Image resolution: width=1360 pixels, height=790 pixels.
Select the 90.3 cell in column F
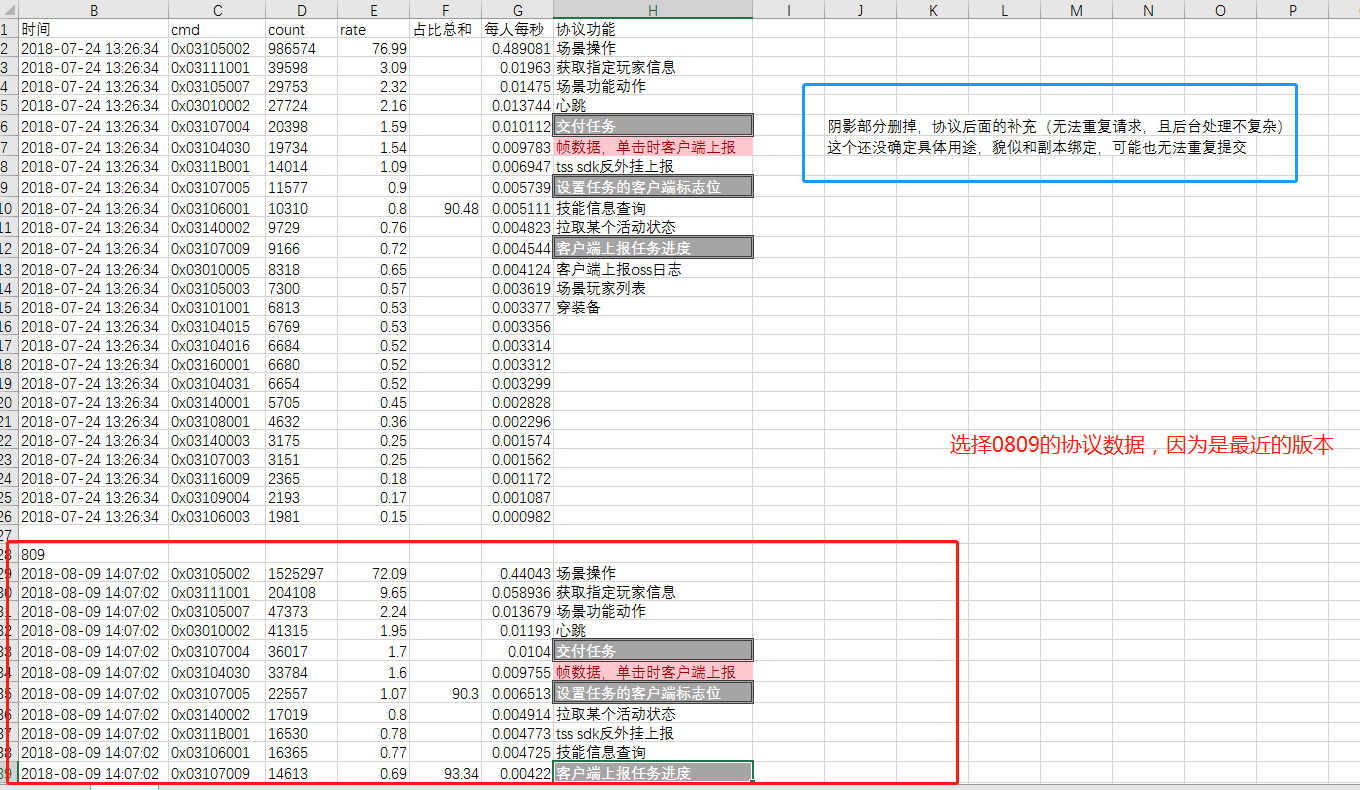pyautogui.click(x=445, y=693)
